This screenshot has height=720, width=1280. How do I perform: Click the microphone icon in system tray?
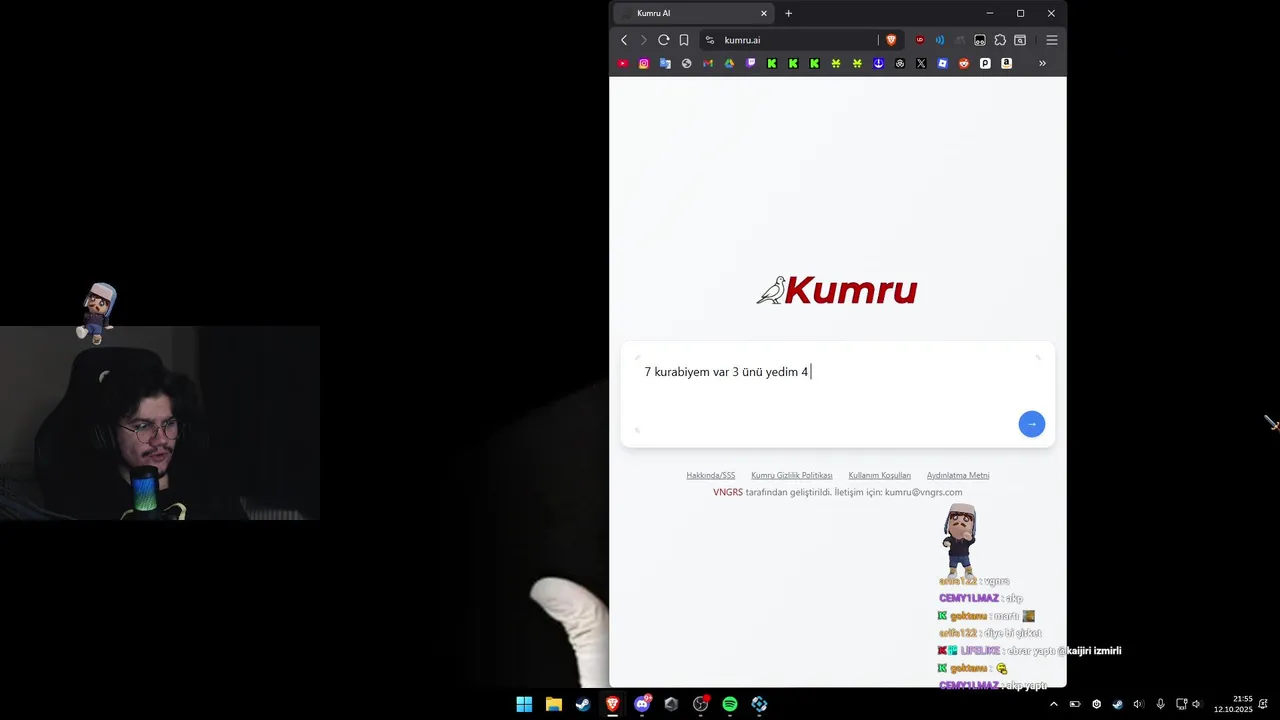(1160, 704)
